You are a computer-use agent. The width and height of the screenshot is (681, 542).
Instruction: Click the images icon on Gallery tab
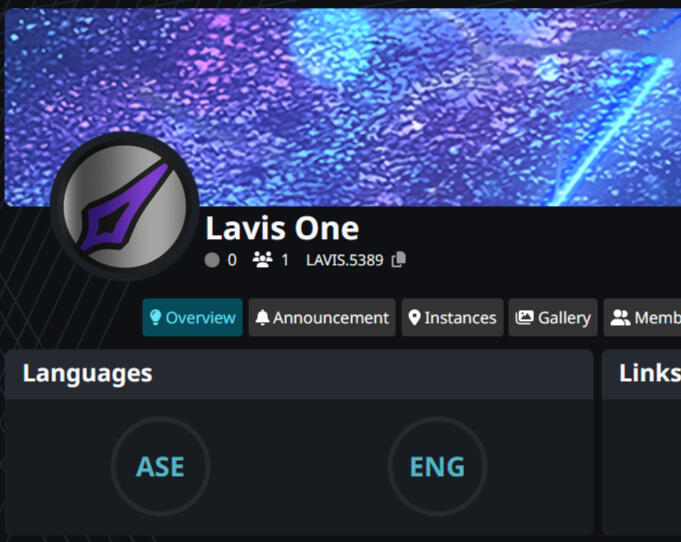524,317
